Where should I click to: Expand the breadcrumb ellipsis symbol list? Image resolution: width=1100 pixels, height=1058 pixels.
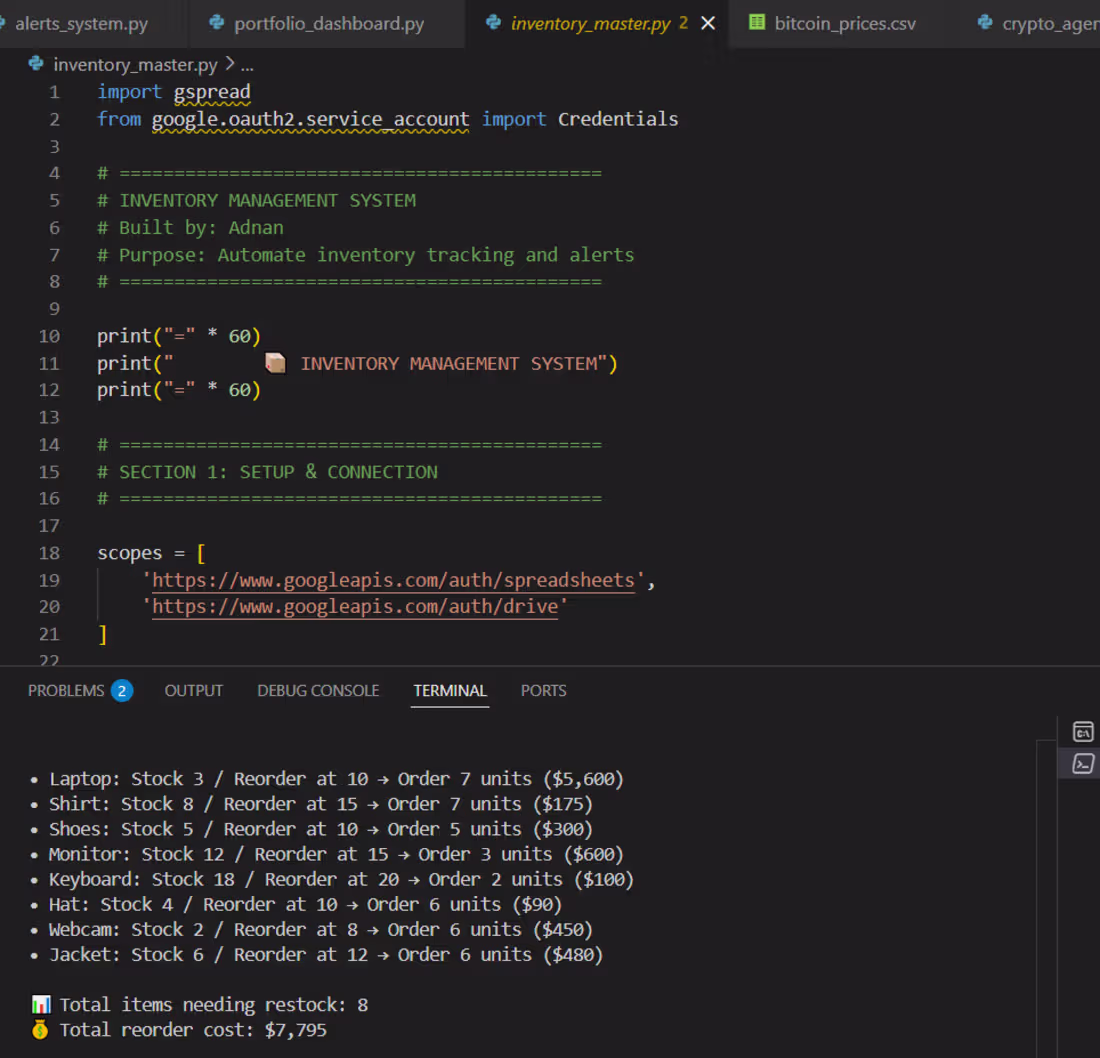pyautogui.click(x=247, y=65)
